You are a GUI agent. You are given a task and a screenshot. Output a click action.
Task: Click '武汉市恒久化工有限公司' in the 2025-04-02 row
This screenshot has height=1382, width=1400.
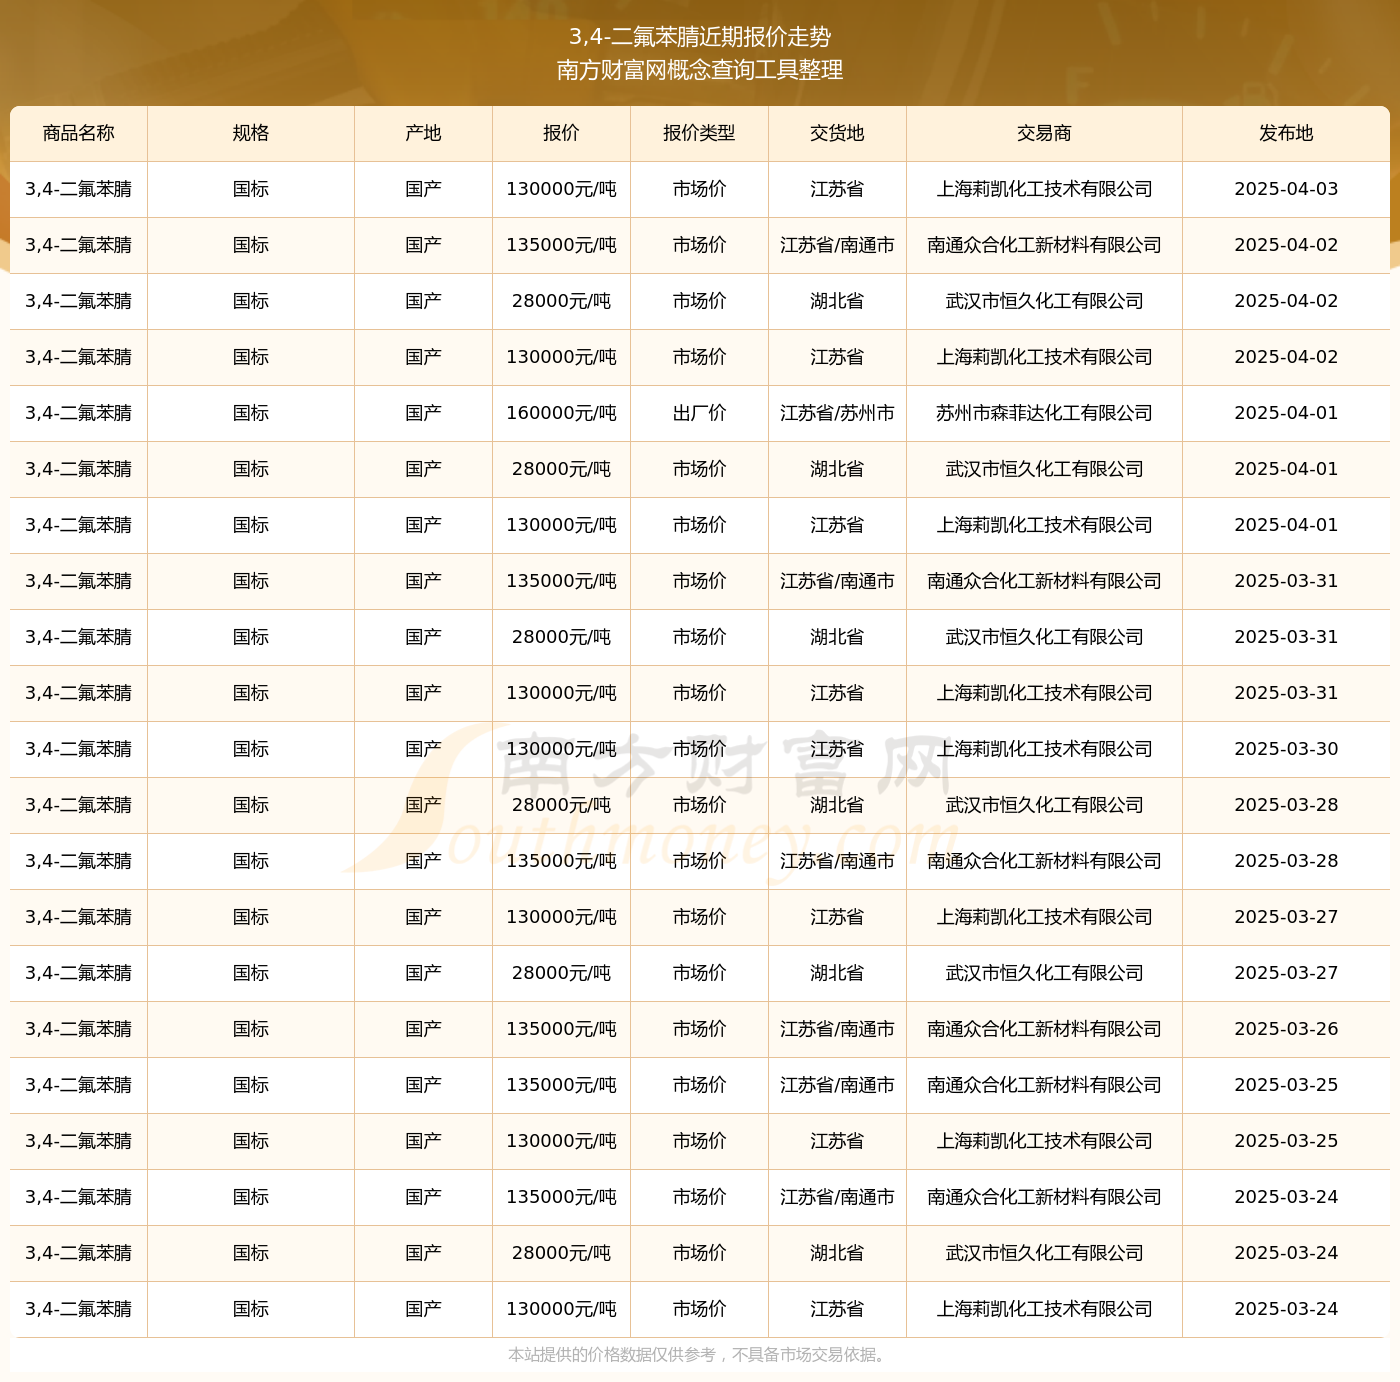point(1044,301)
